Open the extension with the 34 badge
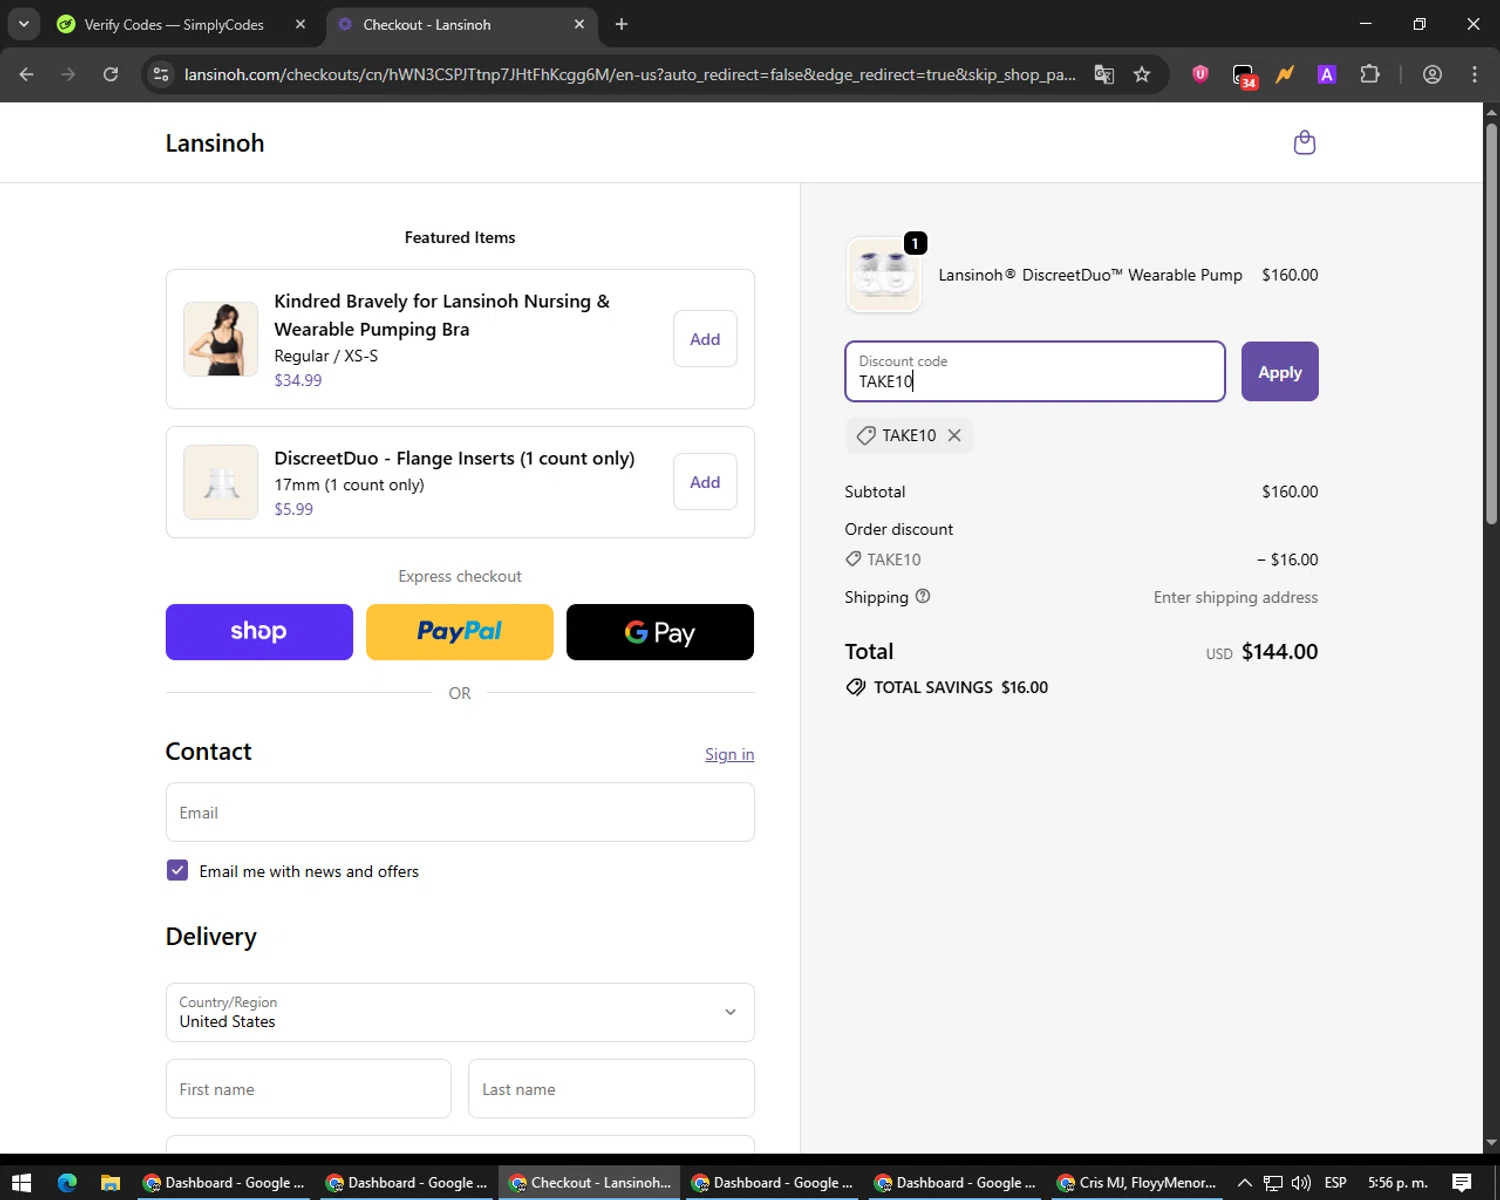 [1244, 76]
